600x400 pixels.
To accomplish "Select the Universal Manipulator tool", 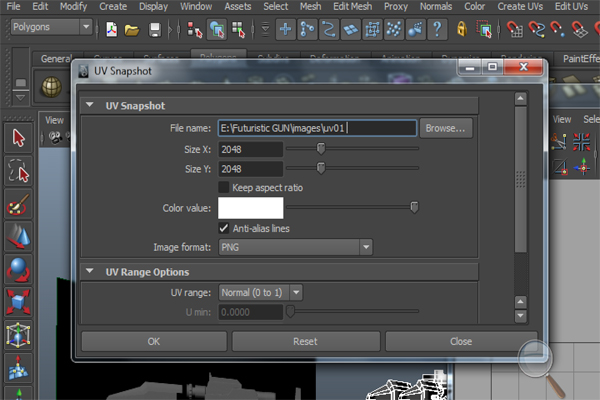I will tap(18, 335).
